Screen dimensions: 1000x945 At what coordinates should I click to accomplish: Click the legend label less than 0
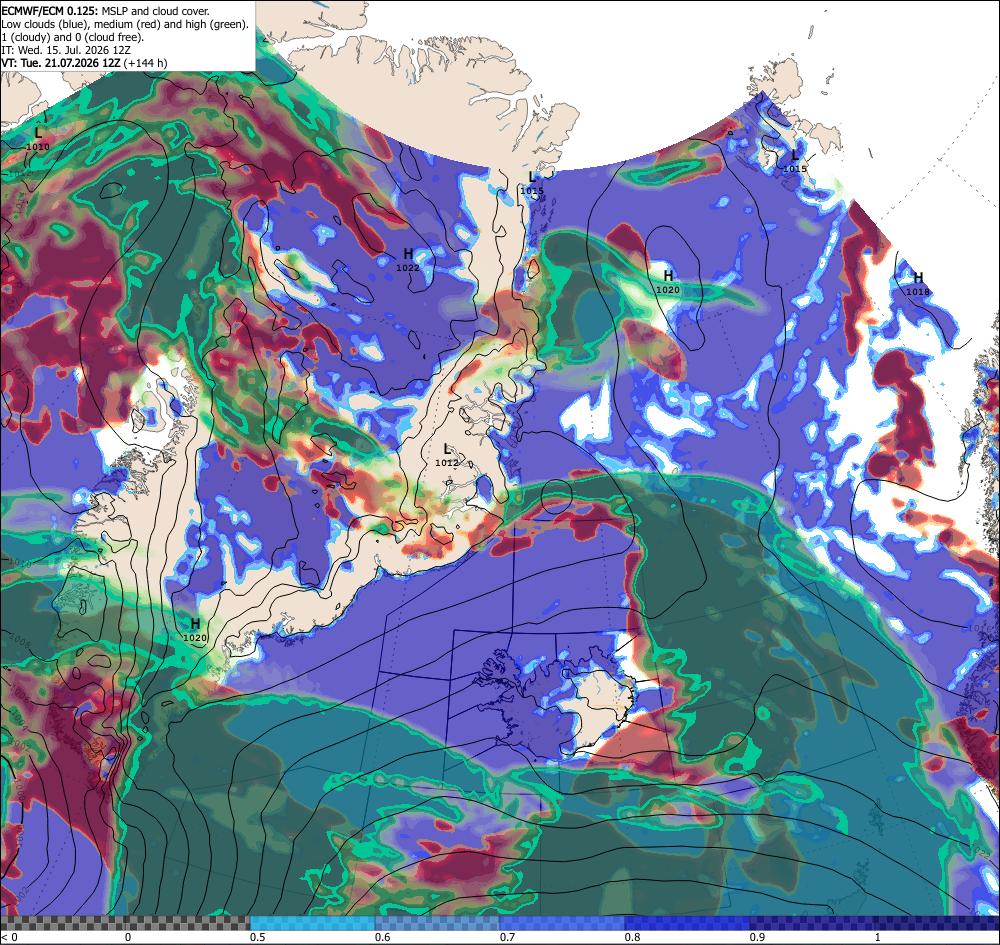click(x=10, y=937)
